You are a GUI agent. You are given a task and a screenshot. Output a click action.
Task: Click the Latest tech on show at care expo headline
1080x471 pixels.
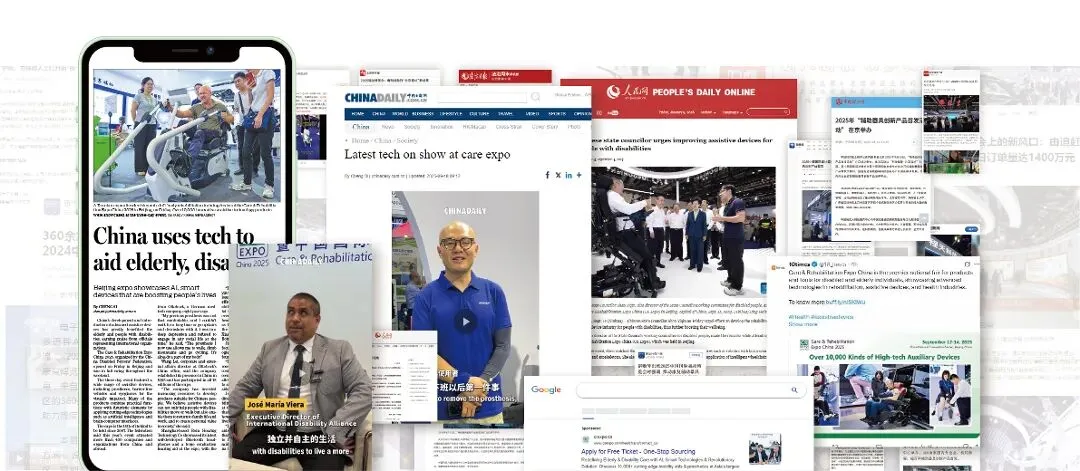click(x=427, y=154)
